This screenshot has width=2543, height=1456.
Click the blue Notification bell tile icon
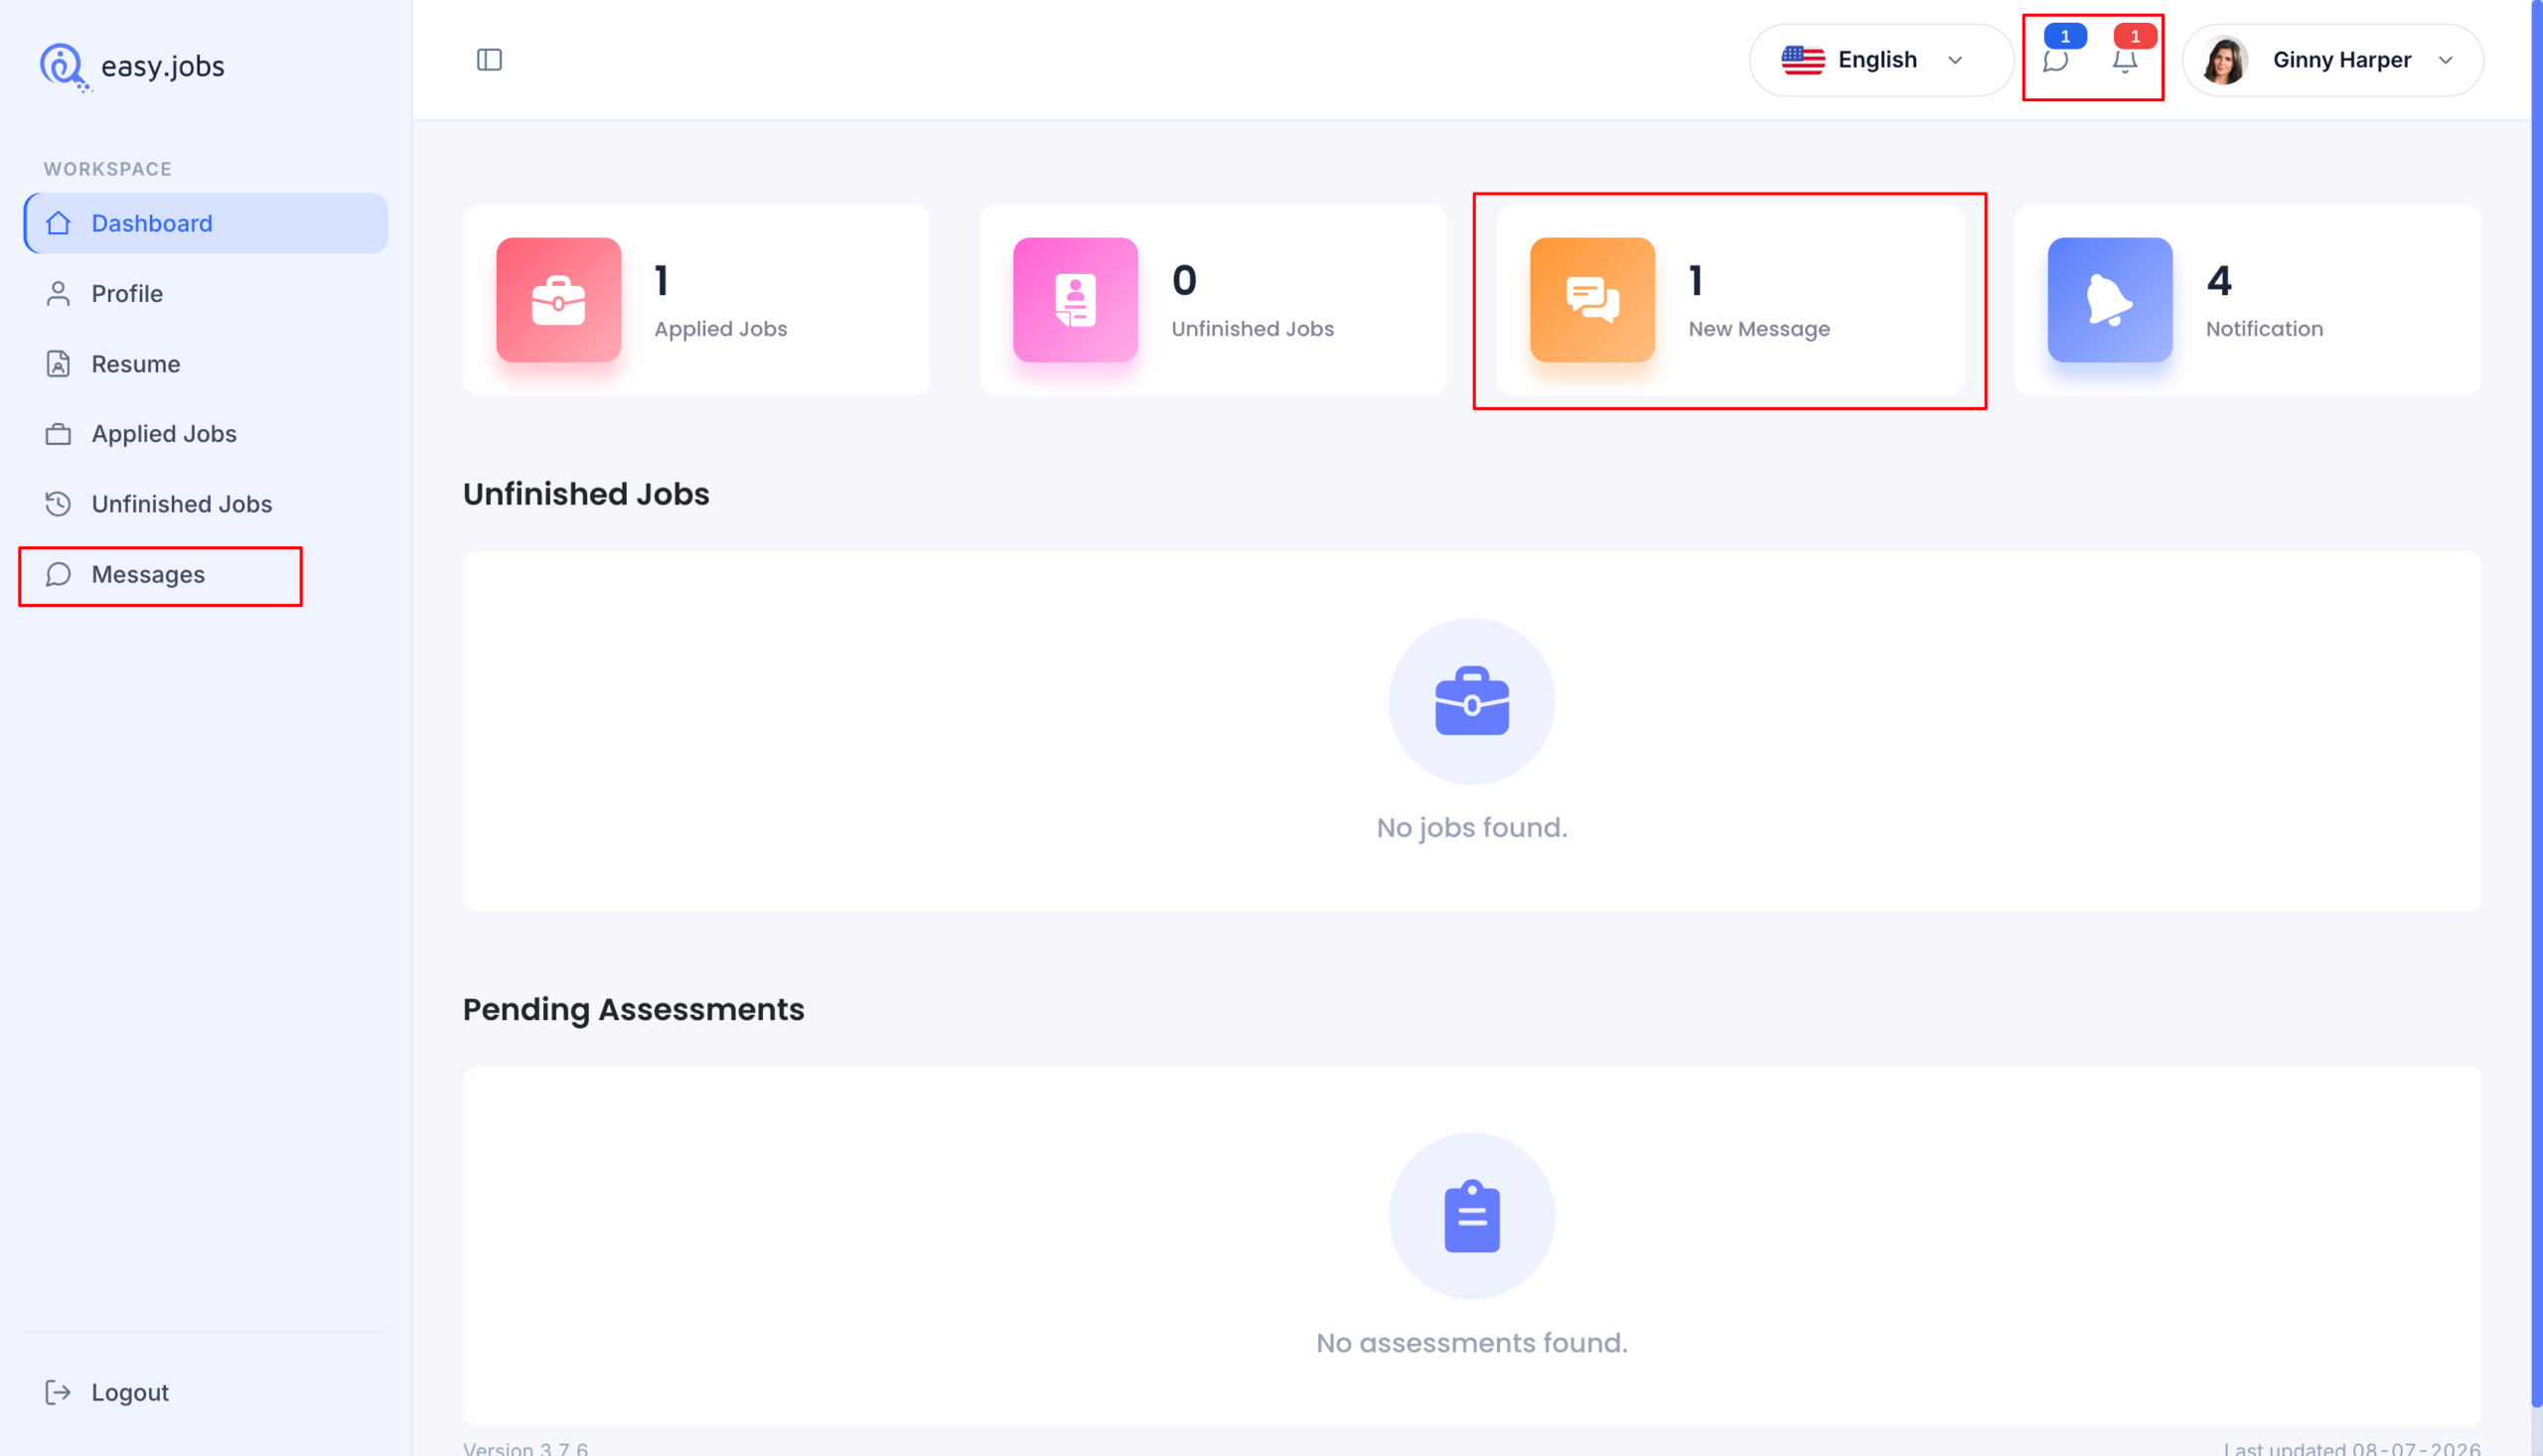[2110, 299]
